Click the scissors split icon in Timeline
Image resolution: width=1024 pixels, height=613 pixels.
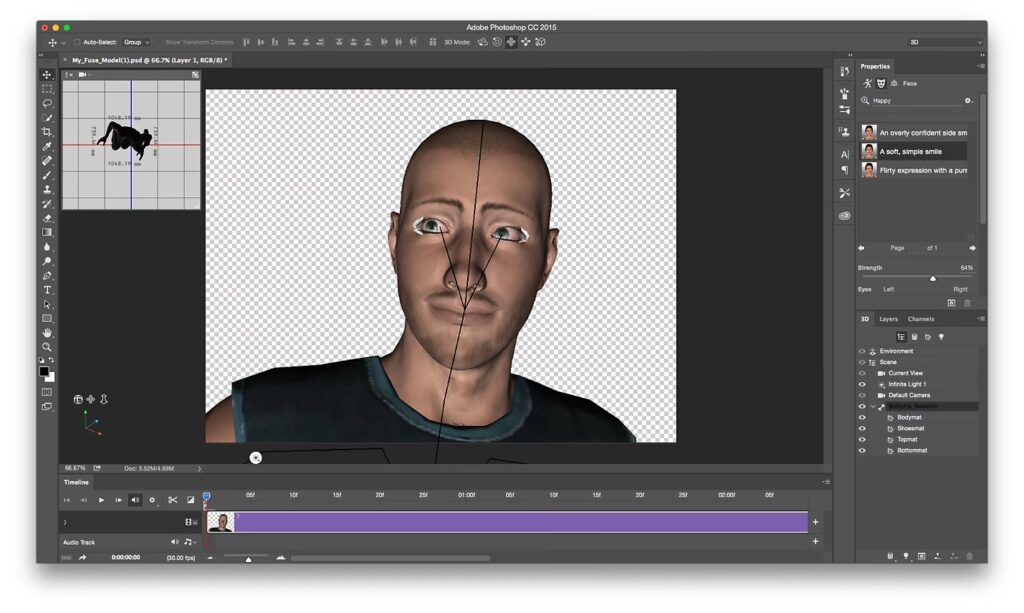tap(172, 500)
